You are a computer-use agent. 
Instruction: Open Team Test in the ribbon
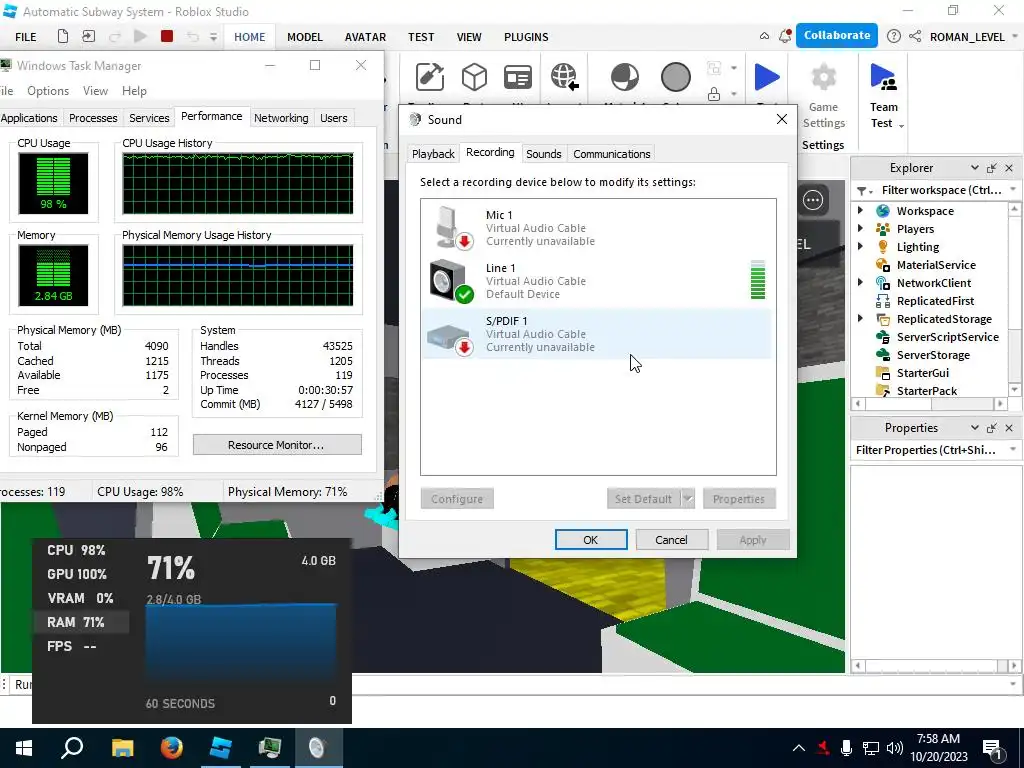pos(884,95)
